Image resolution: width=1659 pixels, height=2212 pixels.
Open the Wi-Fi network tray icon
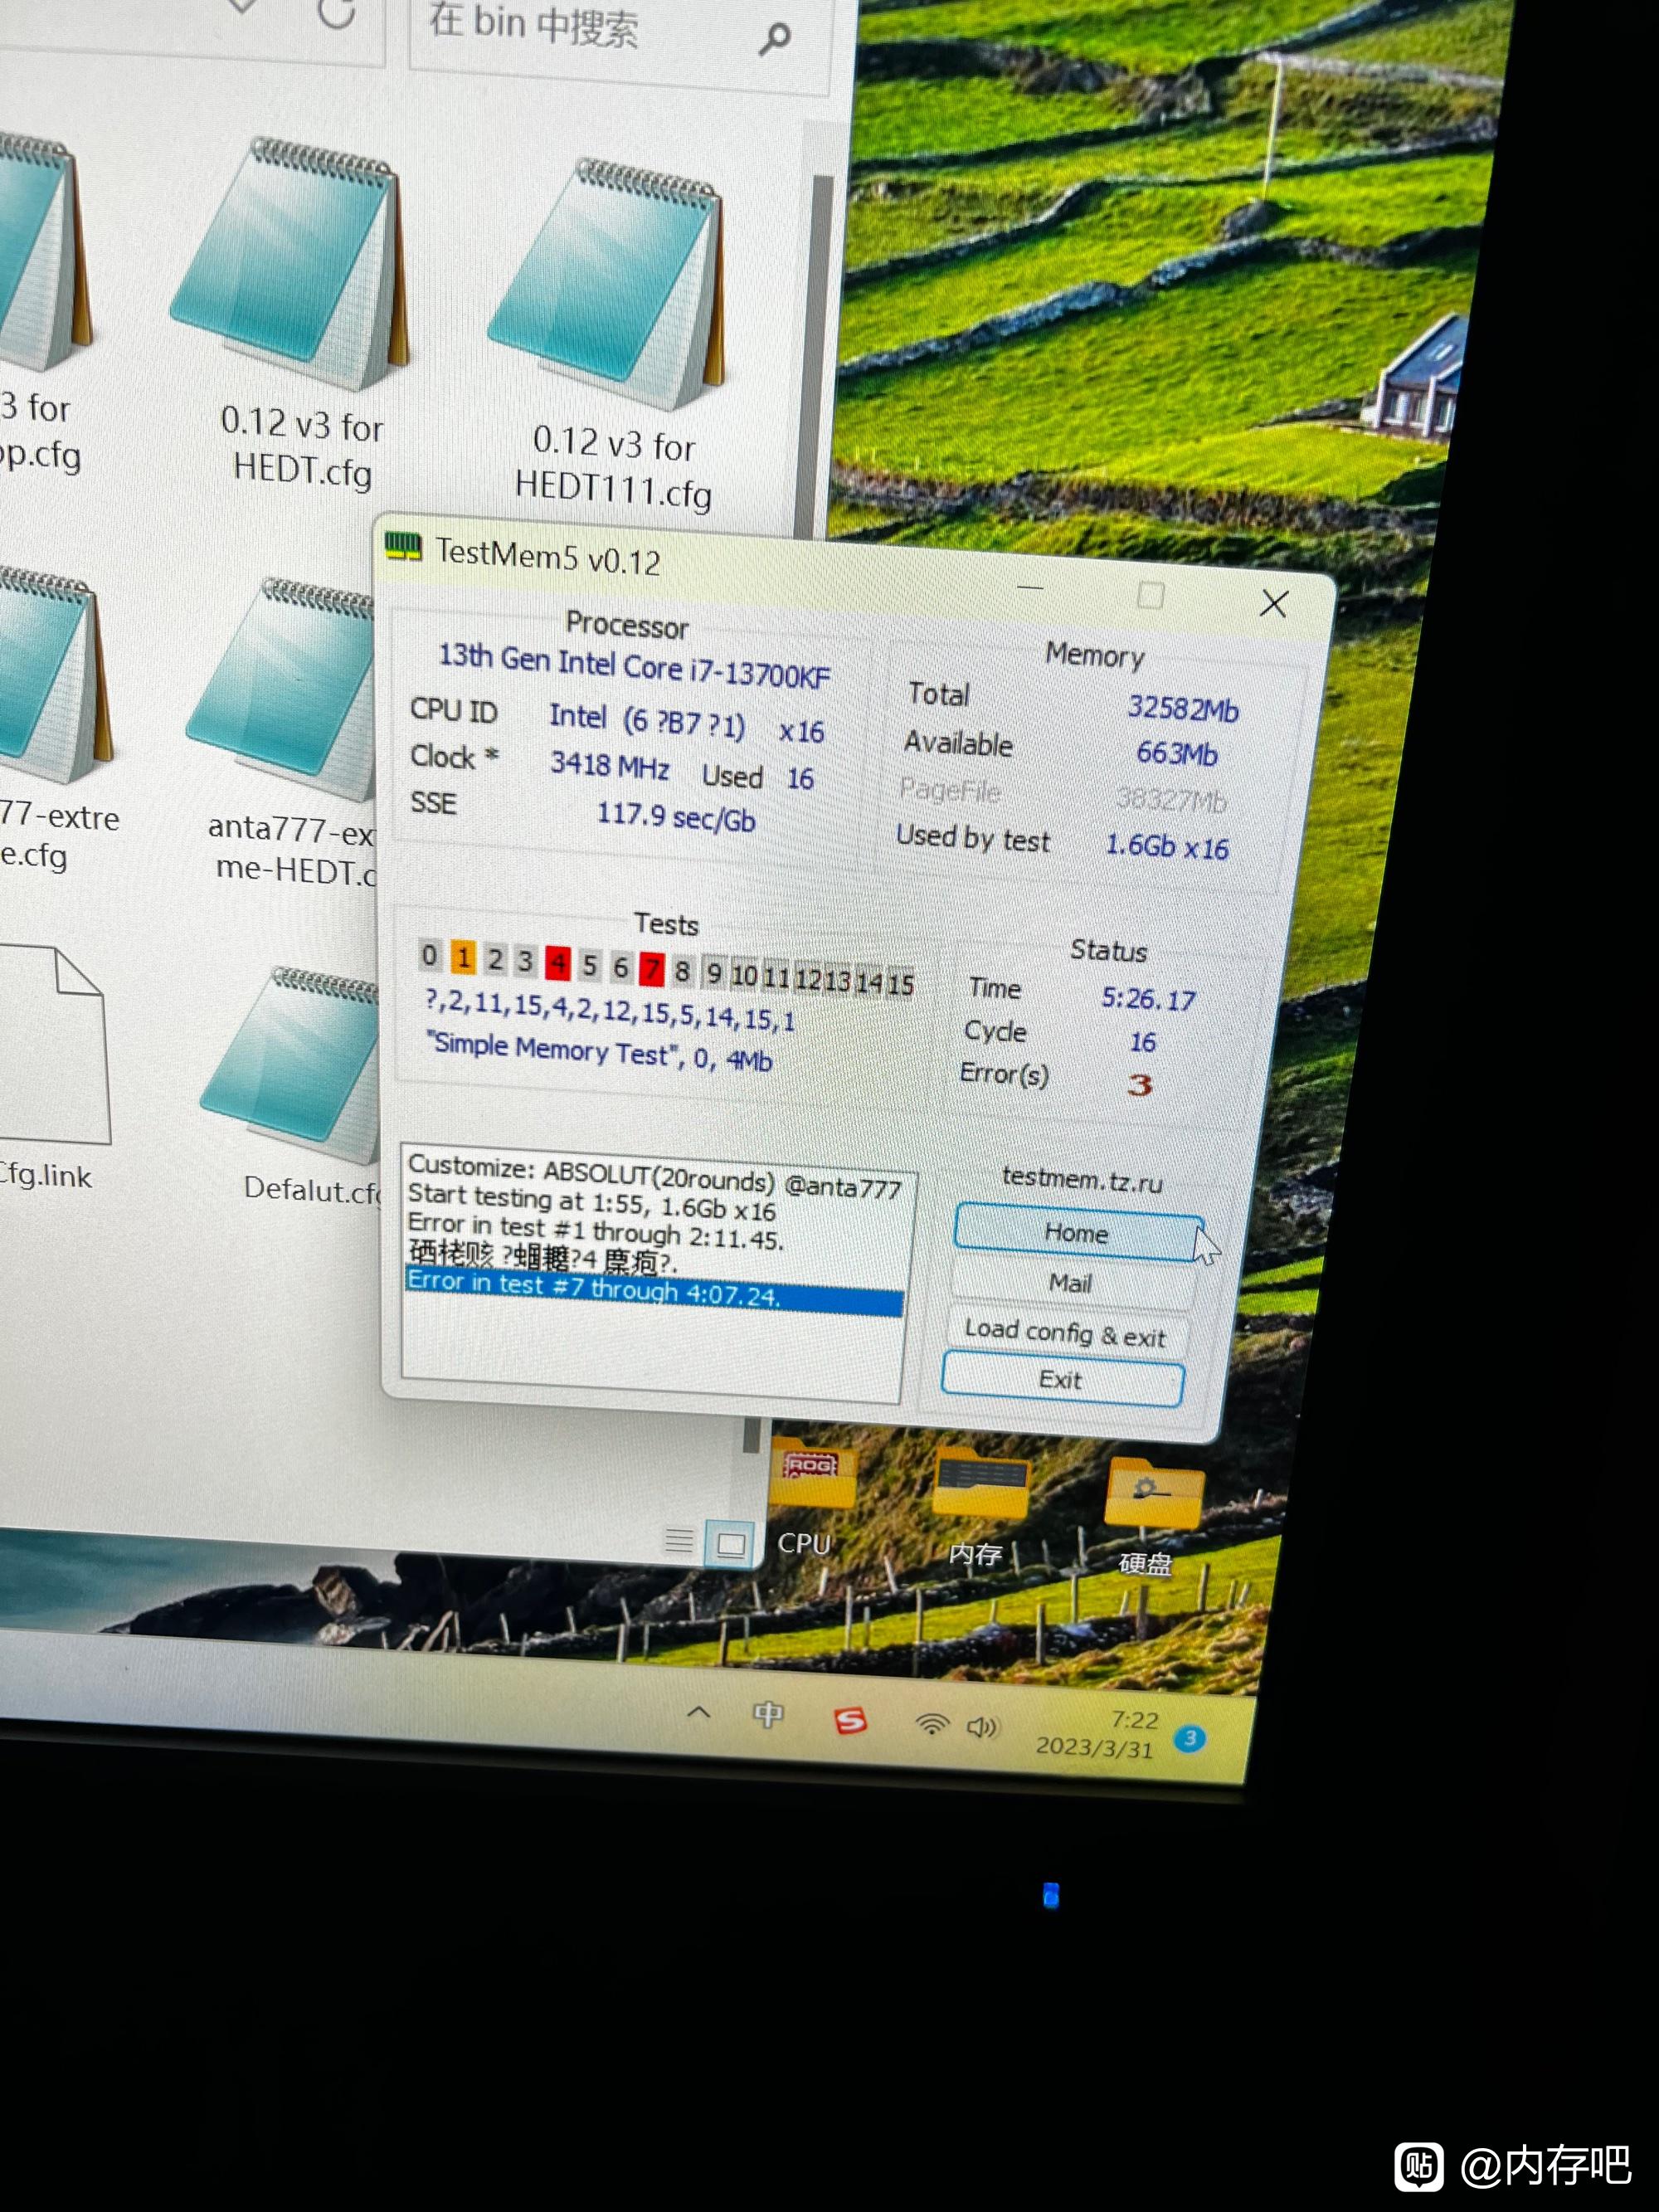point(931,1724)
